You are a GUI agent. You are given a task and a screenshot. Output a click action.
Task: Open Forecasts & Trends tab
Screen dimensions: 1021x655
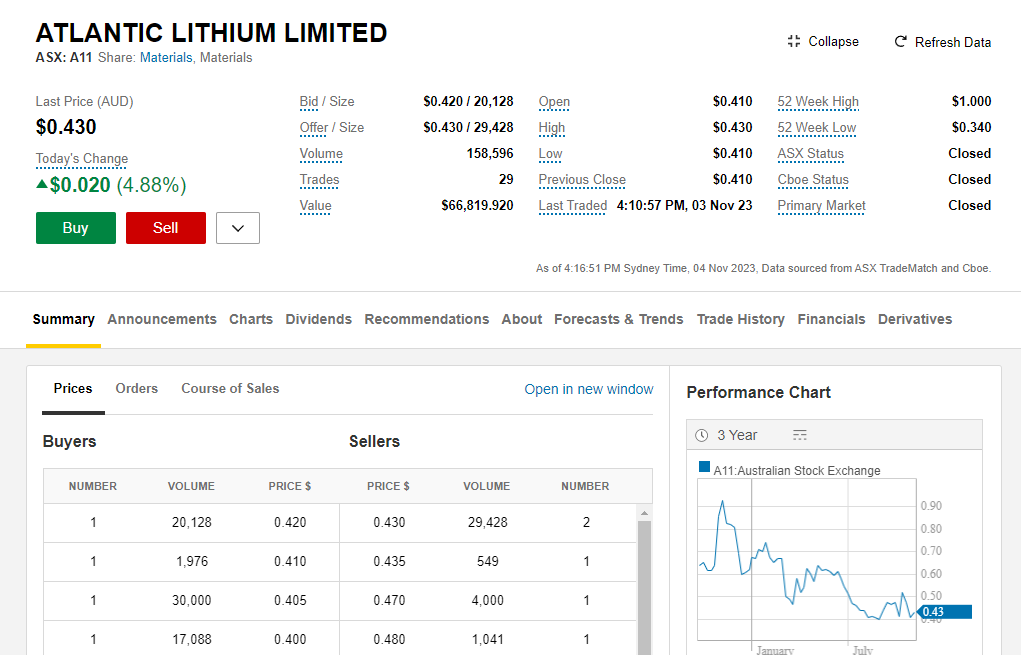tap(619, 319)
